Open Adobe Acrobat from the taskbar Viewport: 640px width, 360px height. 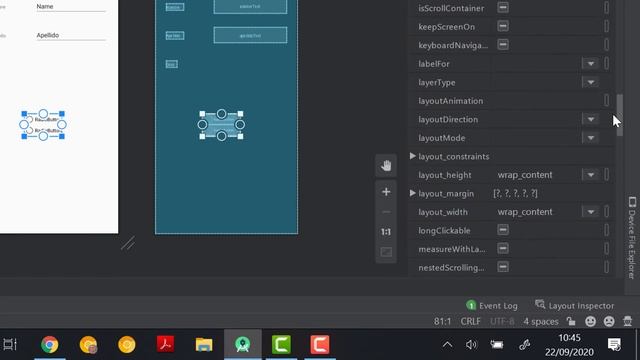pos(165,344)
